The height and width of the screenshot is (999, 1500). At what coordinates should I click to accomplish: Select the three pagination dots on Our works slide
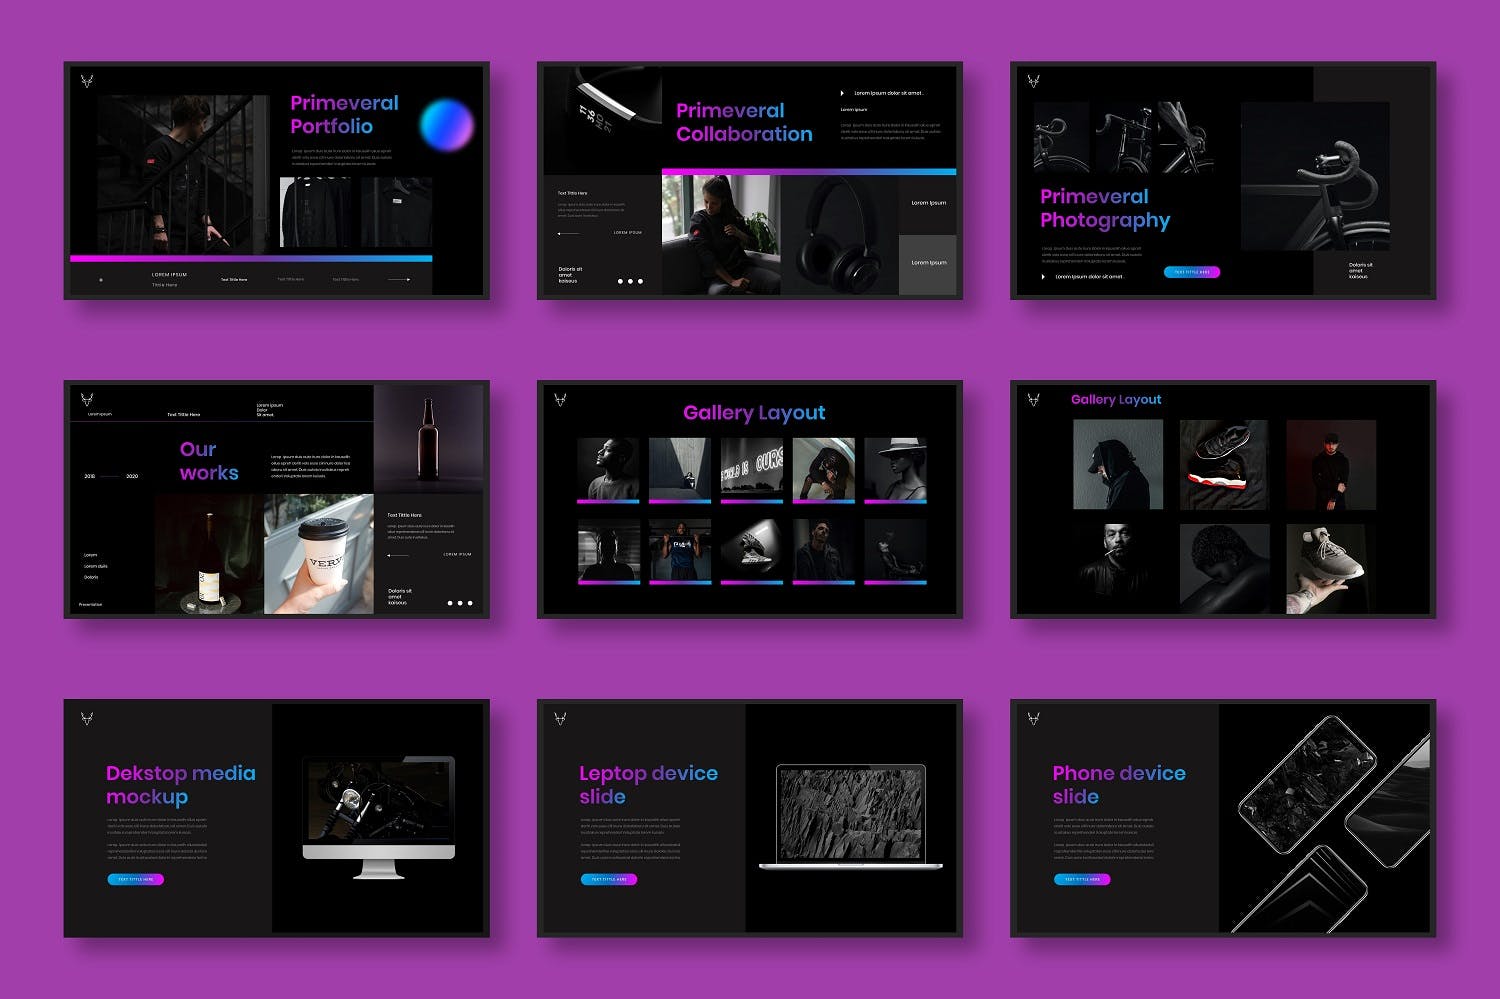[459, 603]
